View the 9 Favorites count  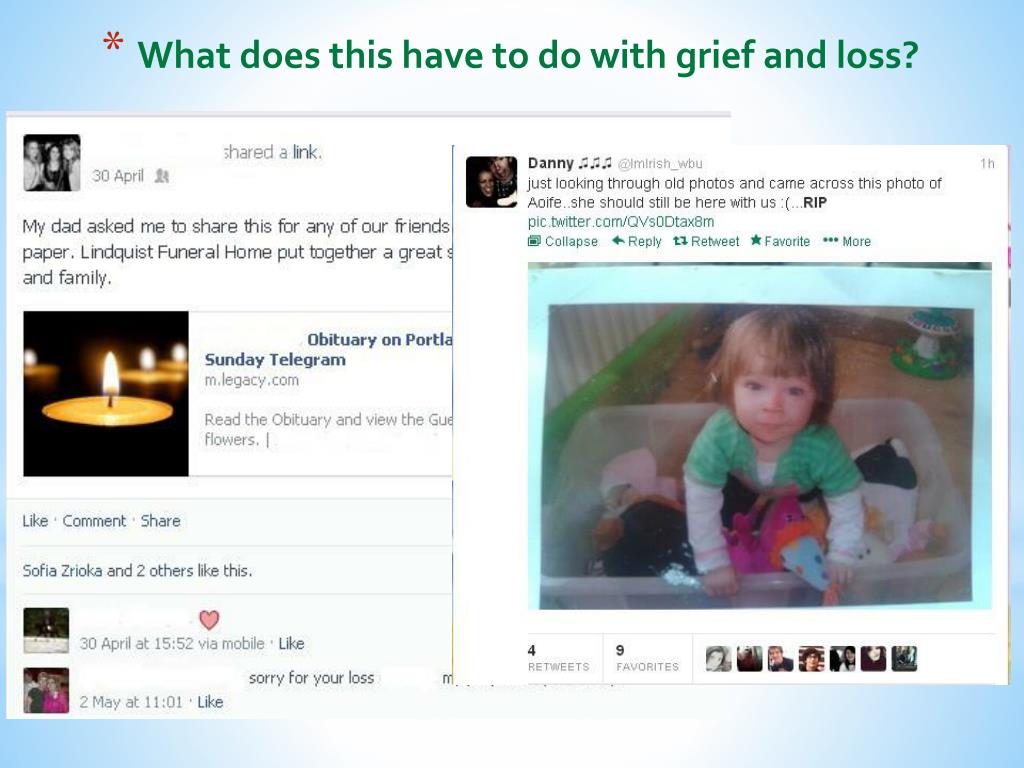pyautogui.click(x=647, y=658)
